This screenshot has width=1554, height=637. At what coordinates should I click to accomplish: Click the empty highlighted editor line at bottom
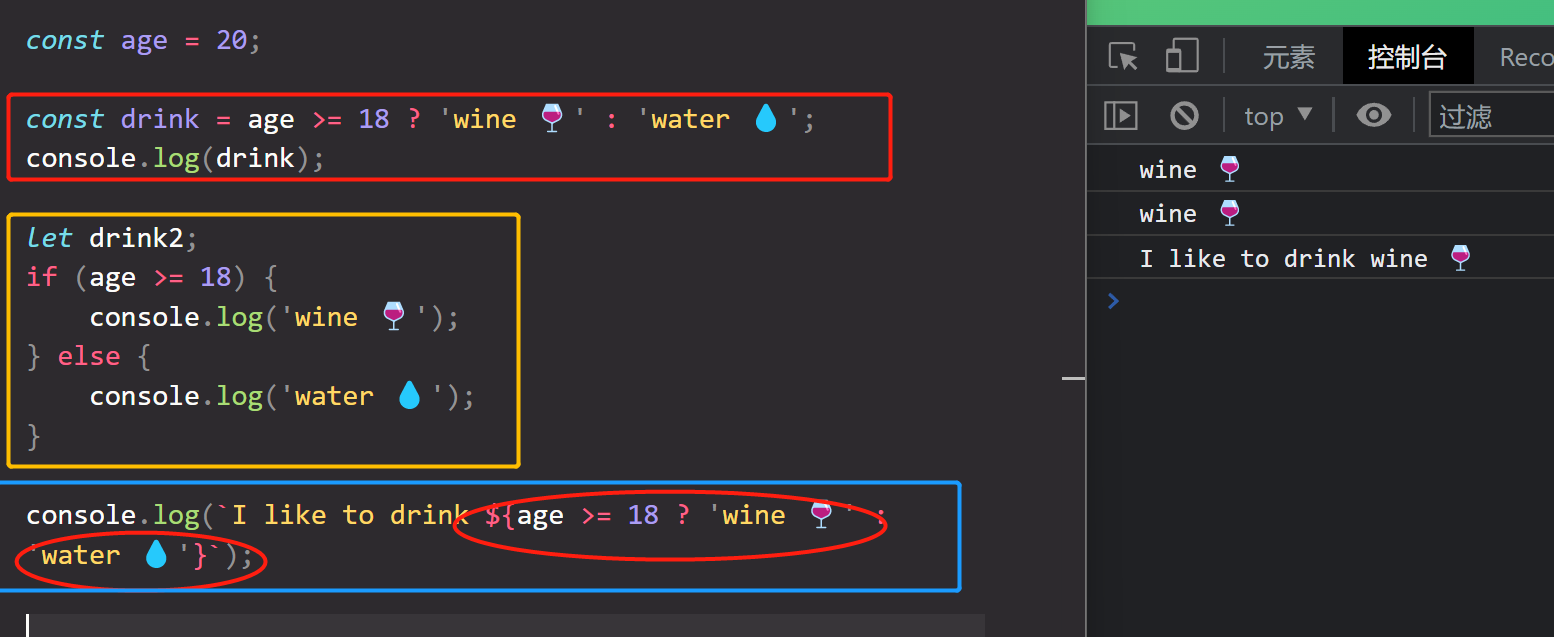click(500, 625)
